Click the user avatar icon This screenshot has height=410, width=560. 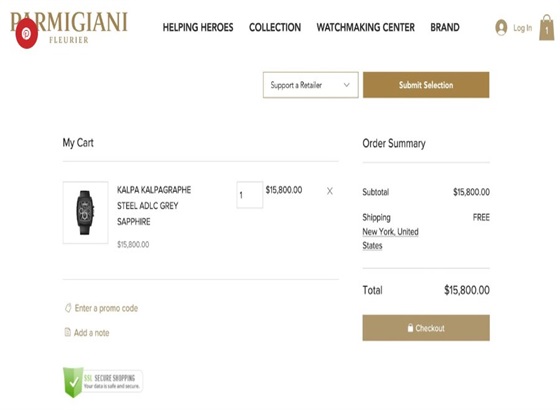pyautogui.click(x=501, y=28)
